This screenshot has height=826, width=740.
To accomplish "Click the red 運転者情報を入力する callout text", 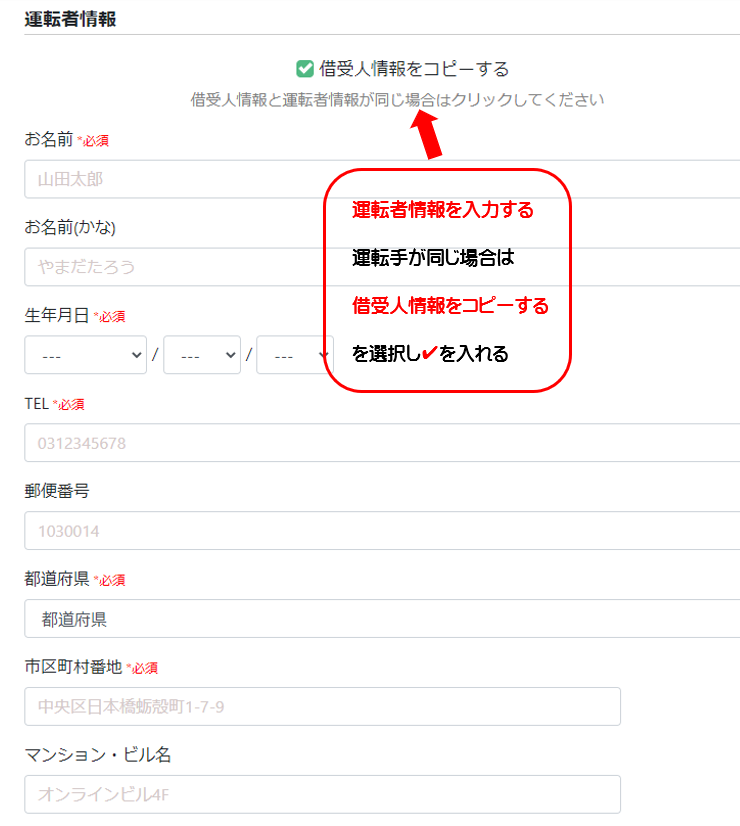I will click(x=443, y=210).
